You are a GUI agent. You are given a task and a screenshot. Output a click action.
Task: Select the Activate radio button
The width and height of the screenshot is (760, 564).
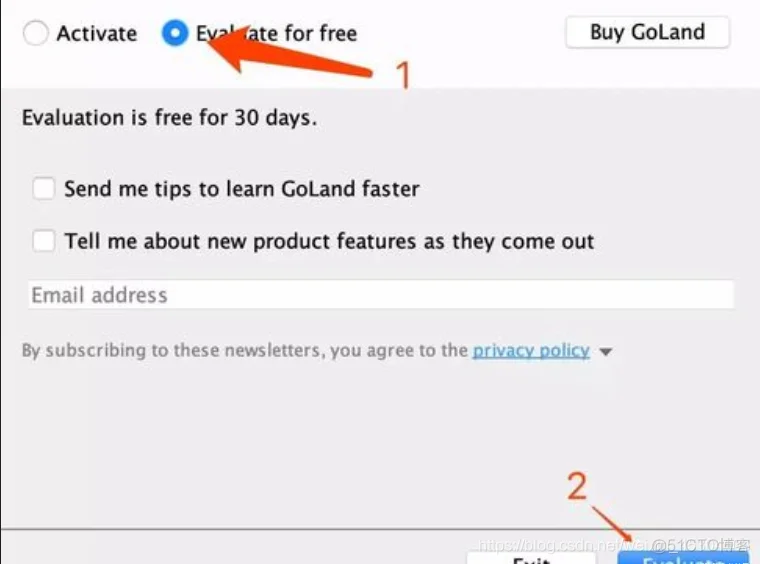tap(35, 33)
